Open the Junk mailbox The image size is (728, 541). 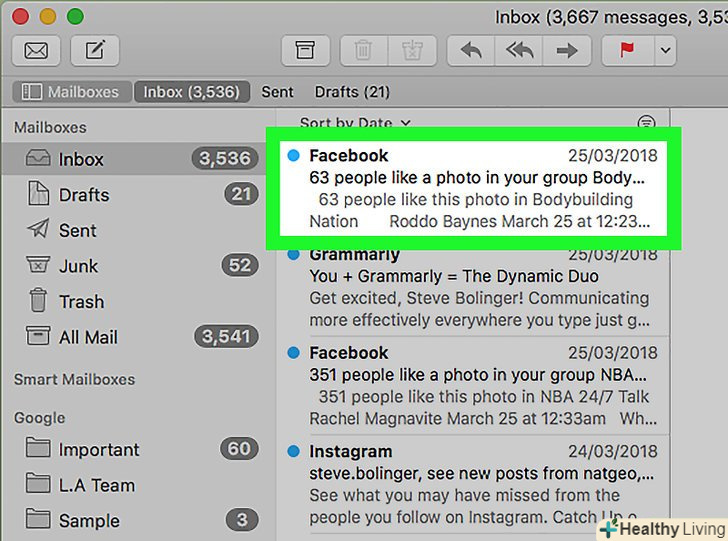coord(133,266)
